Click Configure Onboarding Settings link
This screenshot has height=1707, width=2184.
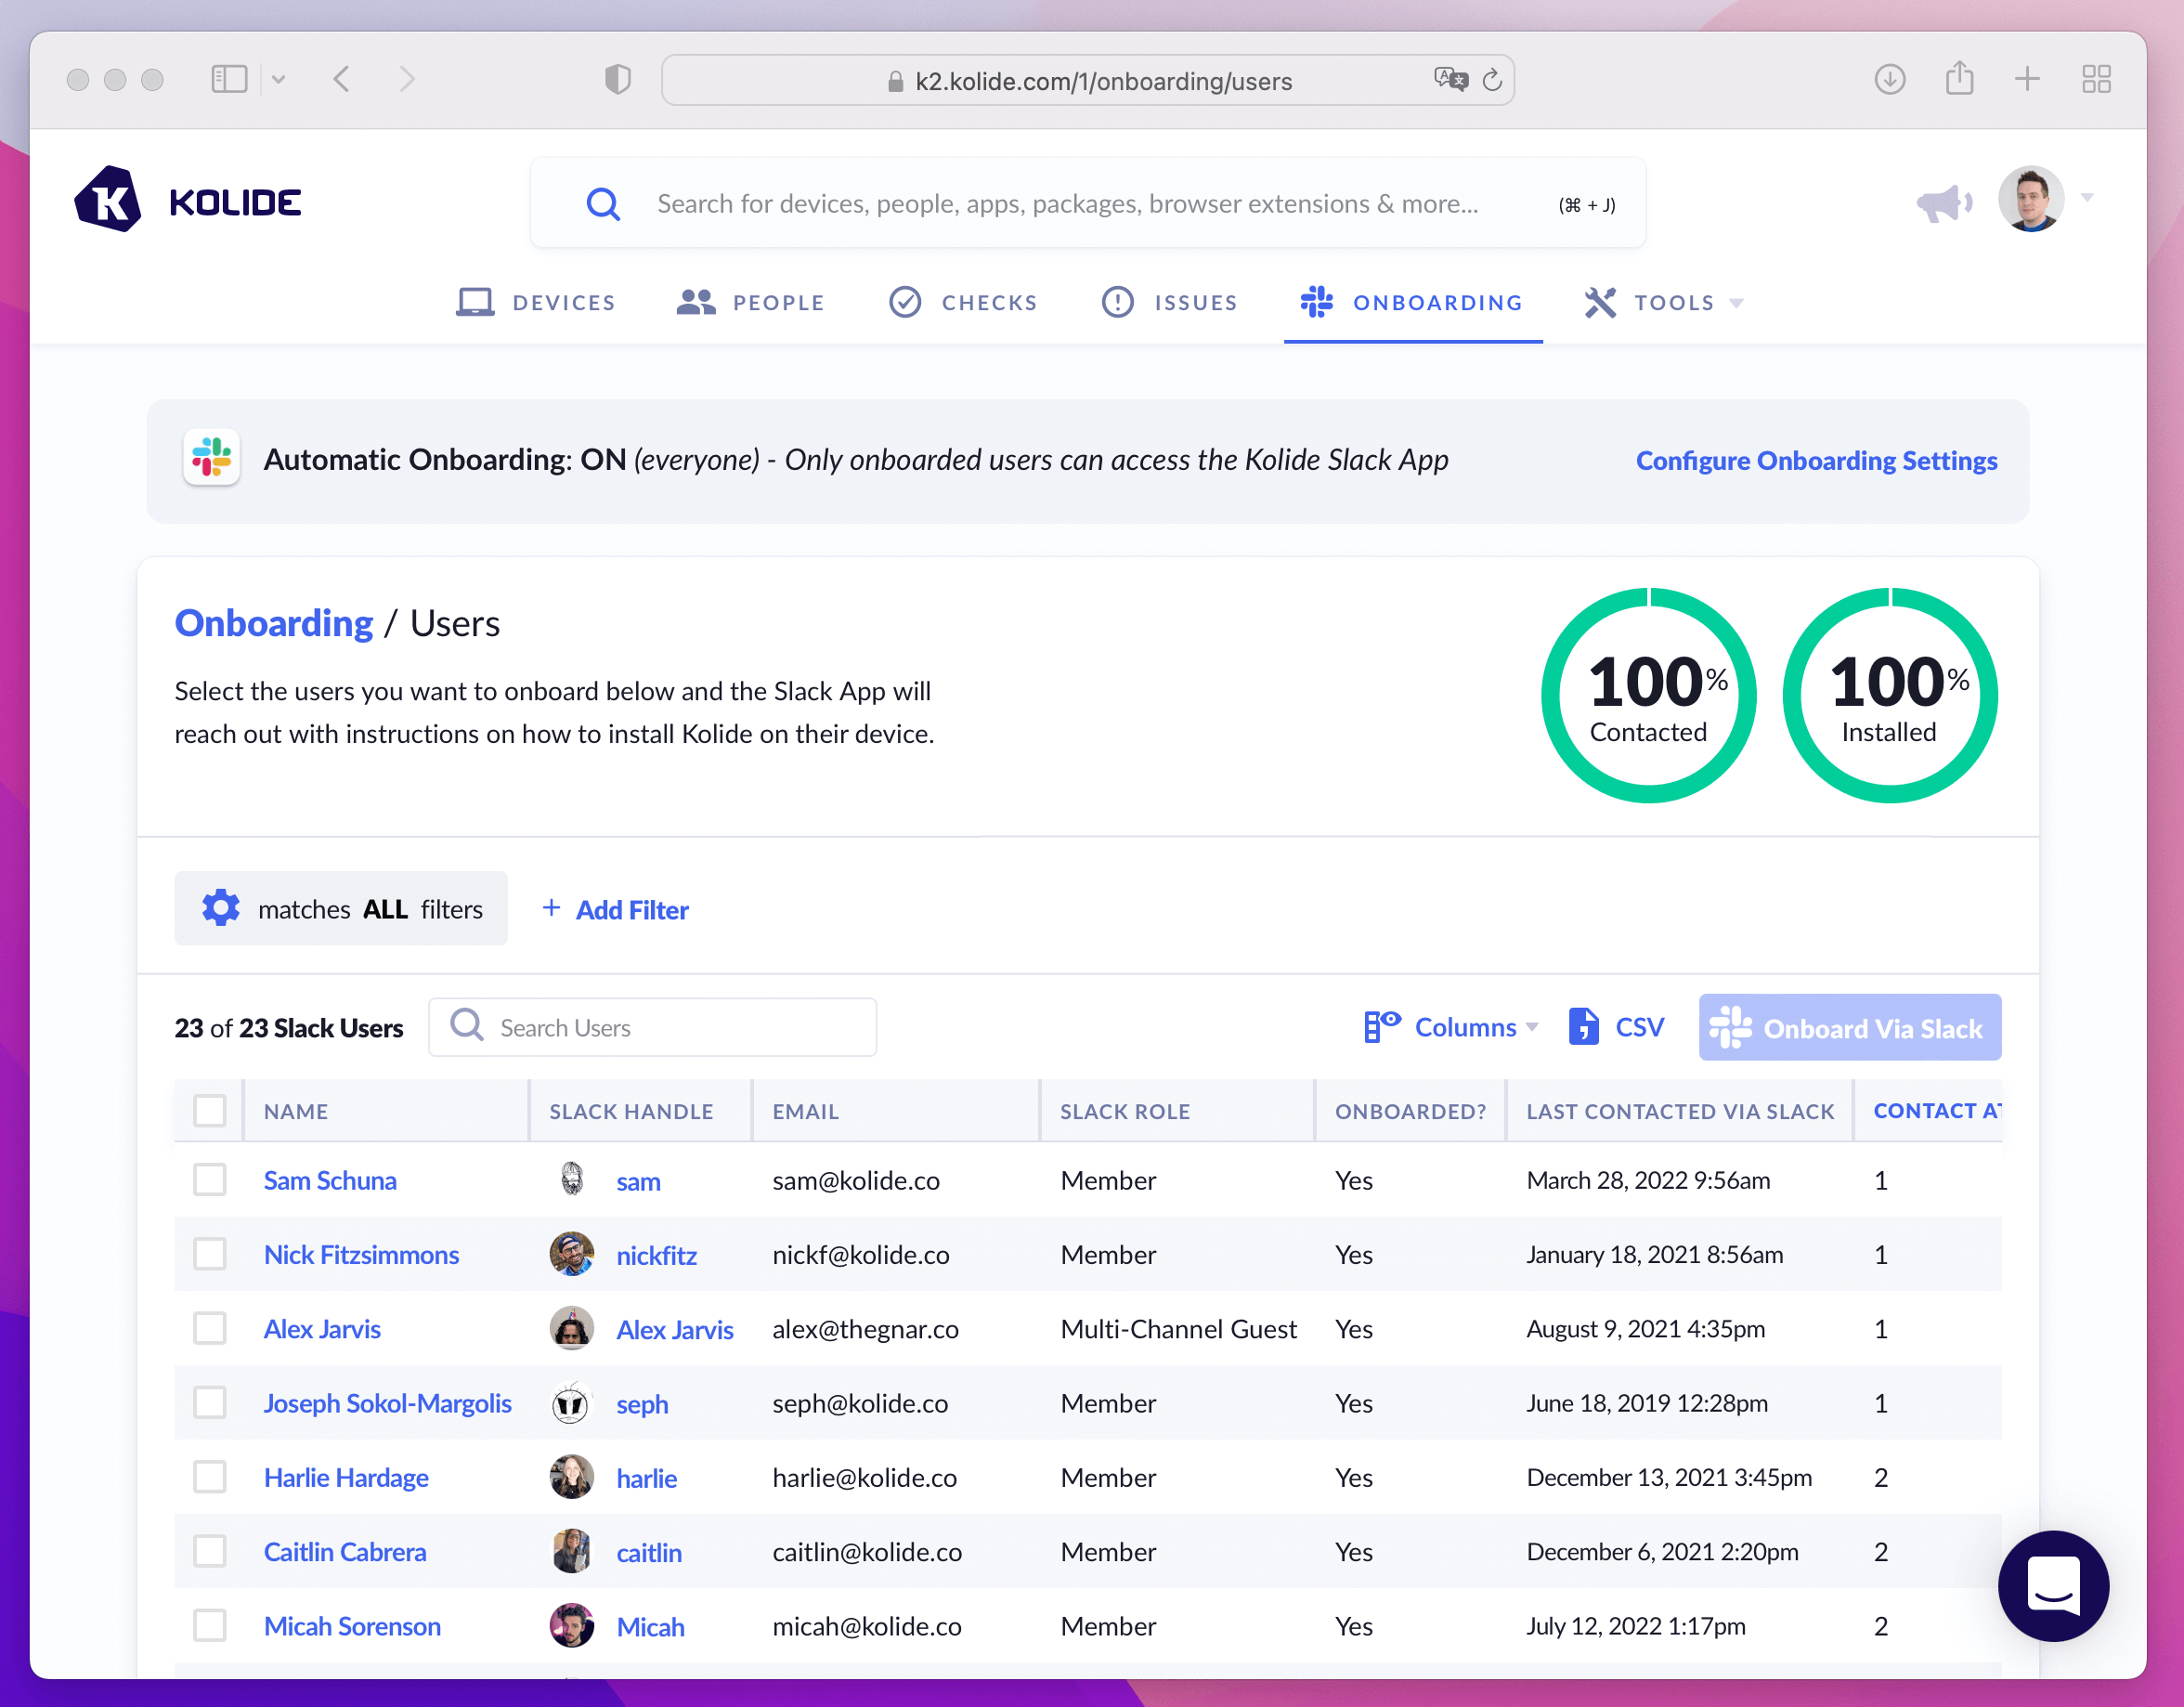pos(1815,460)
